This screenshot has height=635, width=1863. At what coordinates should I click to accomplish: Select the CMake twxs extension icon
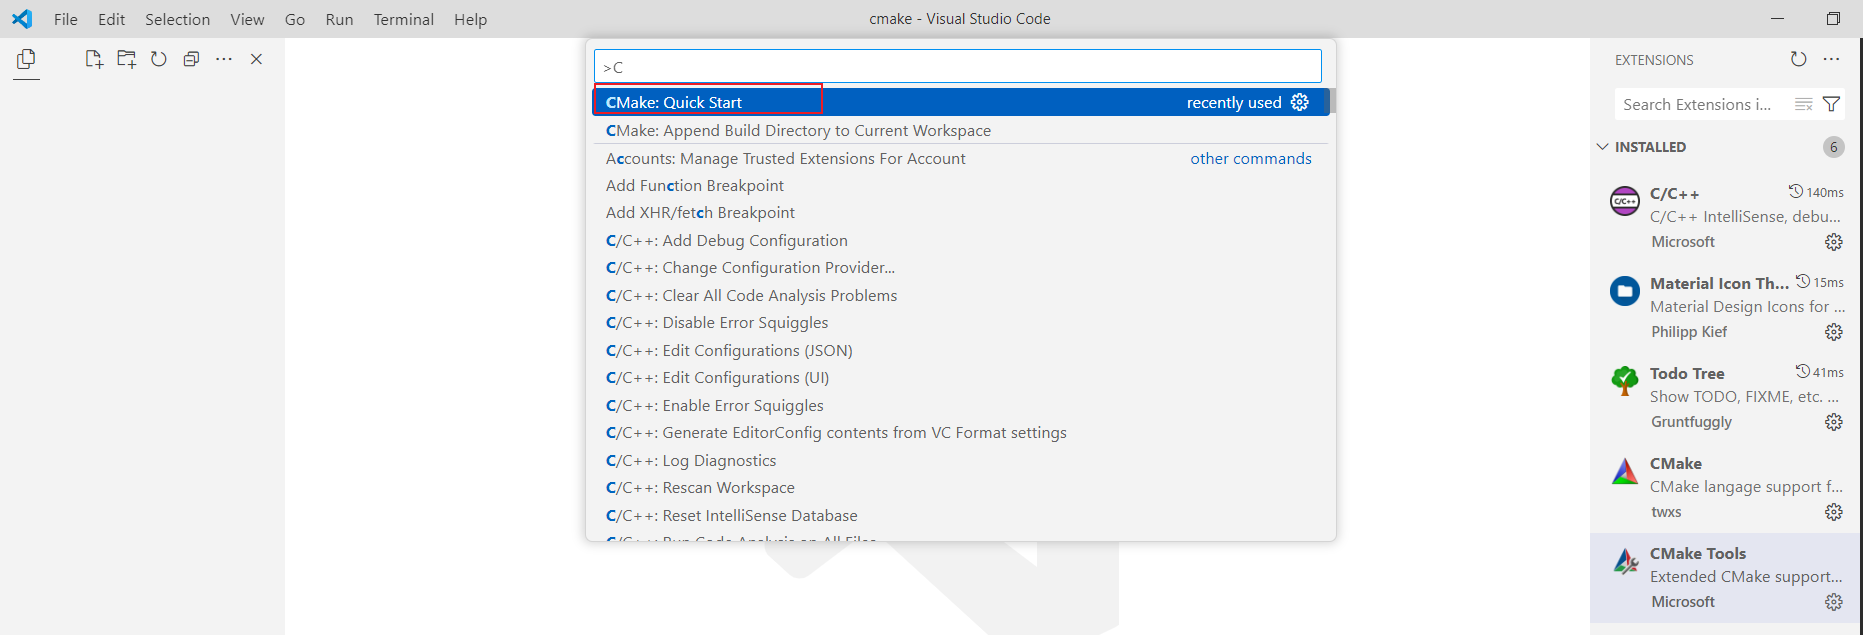(1625, 471)
